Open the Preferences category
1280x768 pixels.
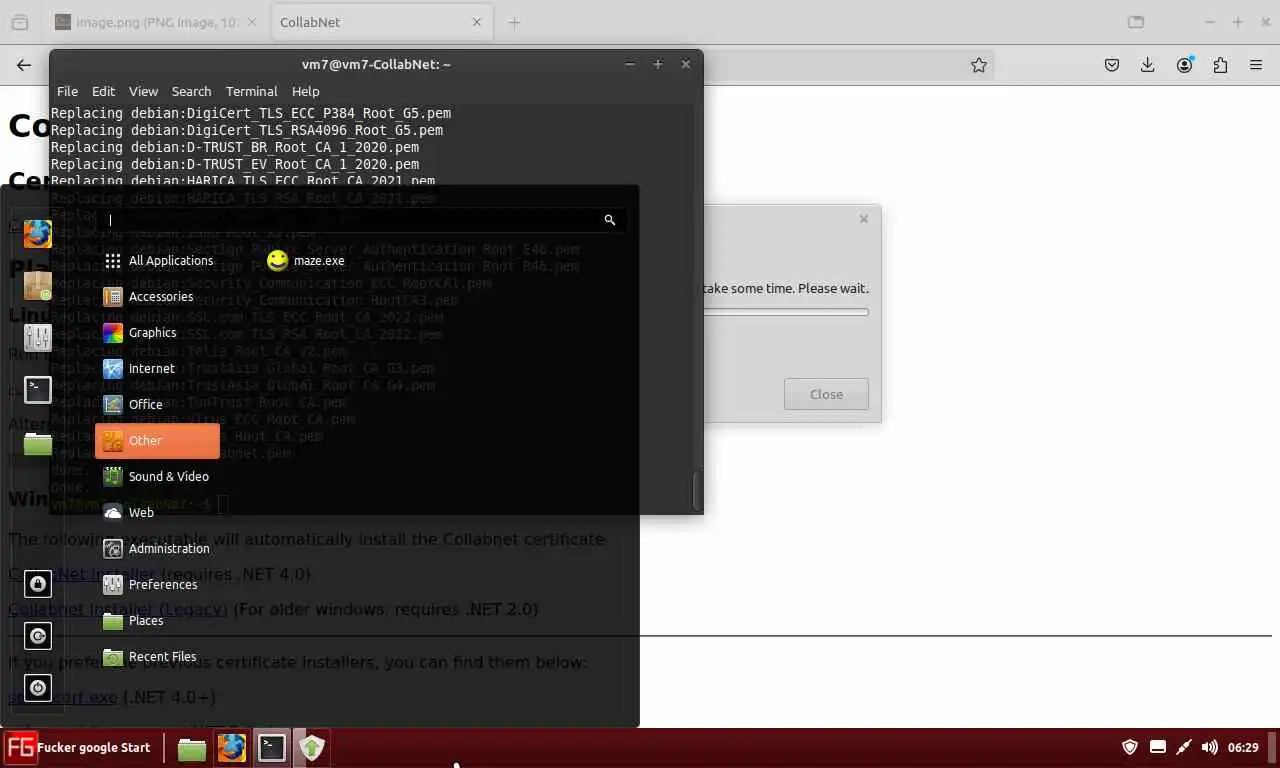pos(158,584)
